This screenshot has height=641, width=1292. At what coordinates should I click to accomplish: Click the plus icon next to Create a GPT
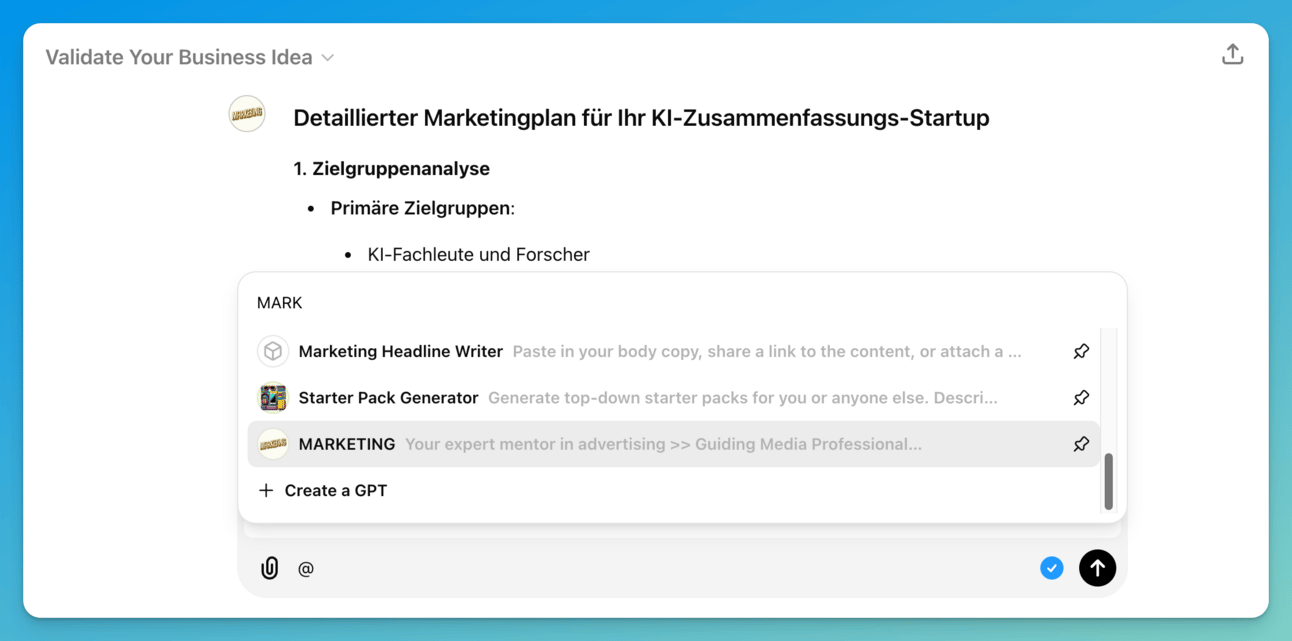coord(266,490)
